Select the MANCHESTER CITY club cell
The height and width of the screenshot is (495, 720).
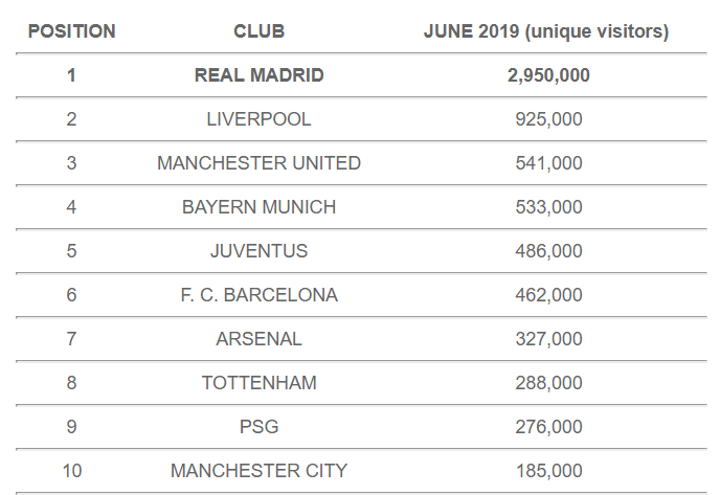pos(259,471)
